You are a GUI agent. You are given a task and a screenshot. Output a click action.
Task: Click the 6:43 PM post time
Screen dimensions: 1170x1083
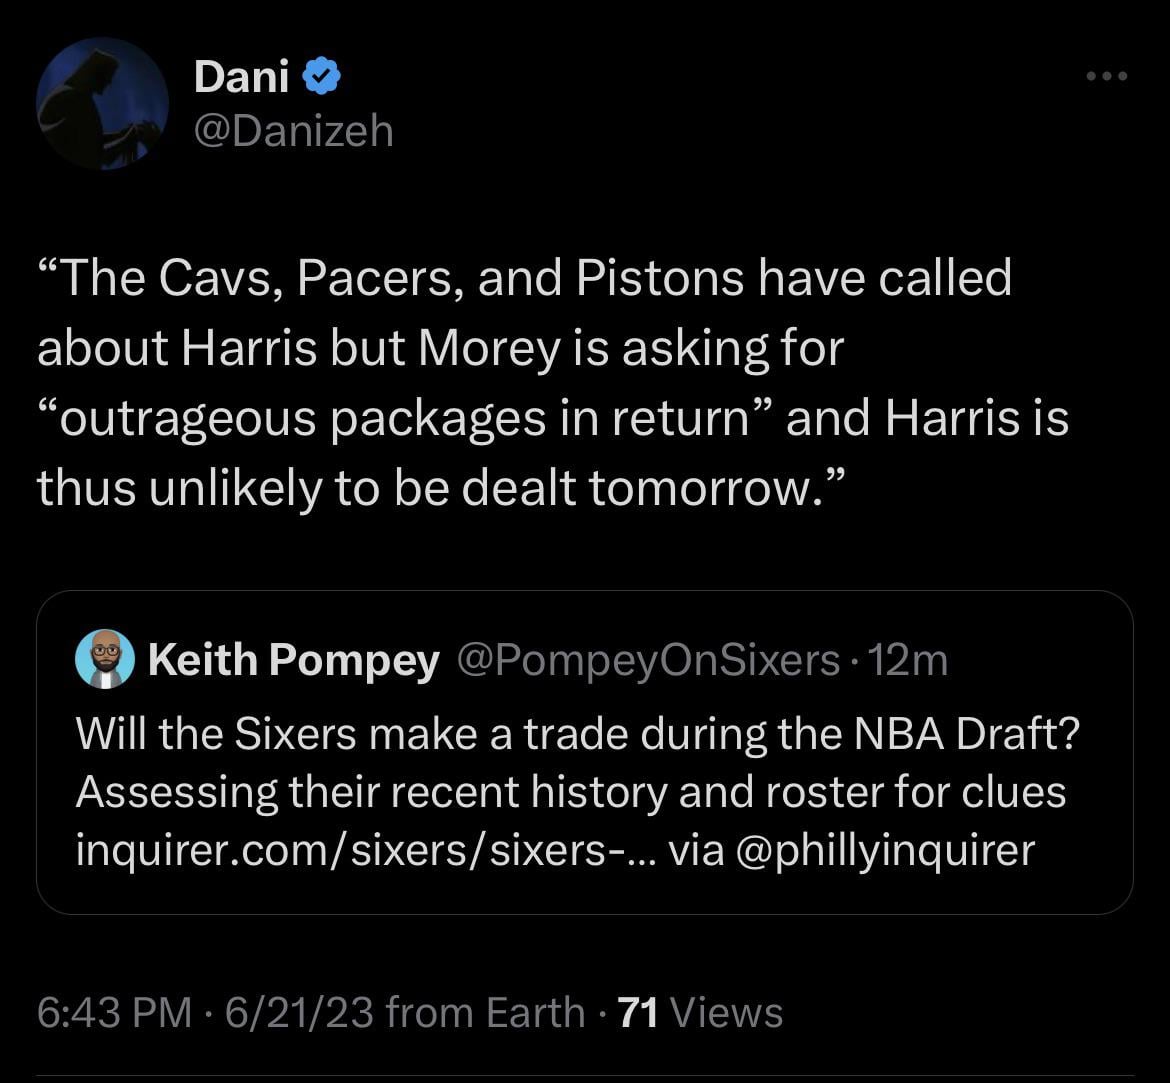114,1013
